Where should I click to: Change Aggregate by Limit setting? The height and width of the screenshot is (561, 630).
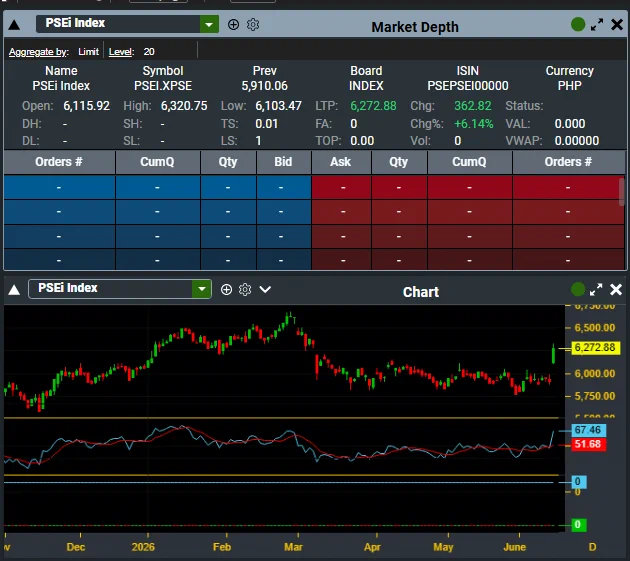[88, 52]
